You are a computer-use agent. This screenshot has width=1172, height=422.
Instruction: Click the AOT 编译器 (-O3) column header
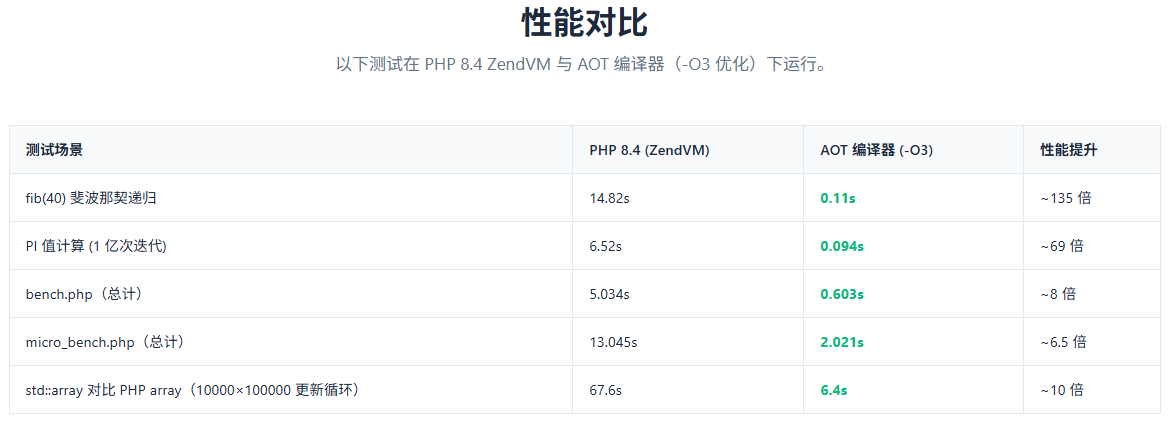876,150
